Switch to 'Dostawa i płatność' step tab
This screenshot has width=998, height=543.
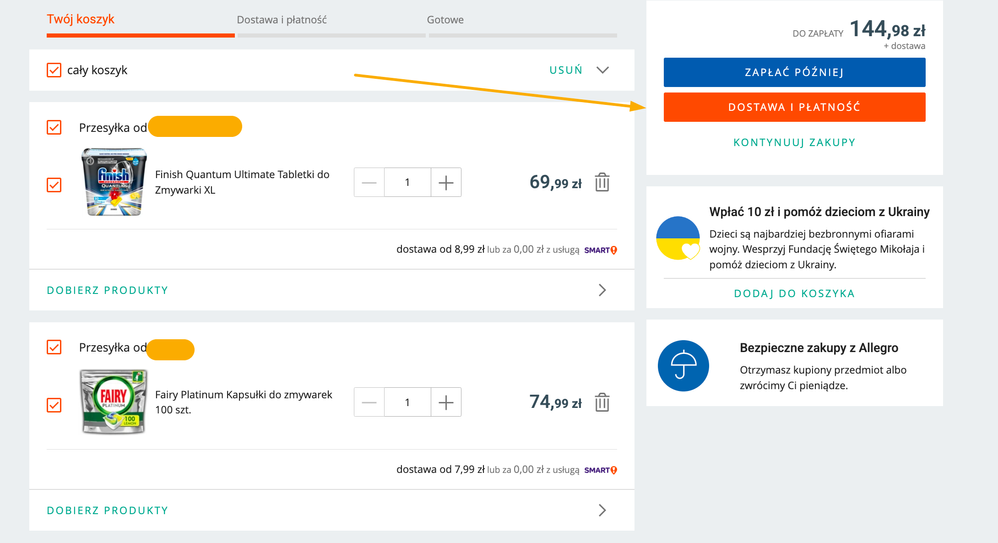tap(282, 20)
